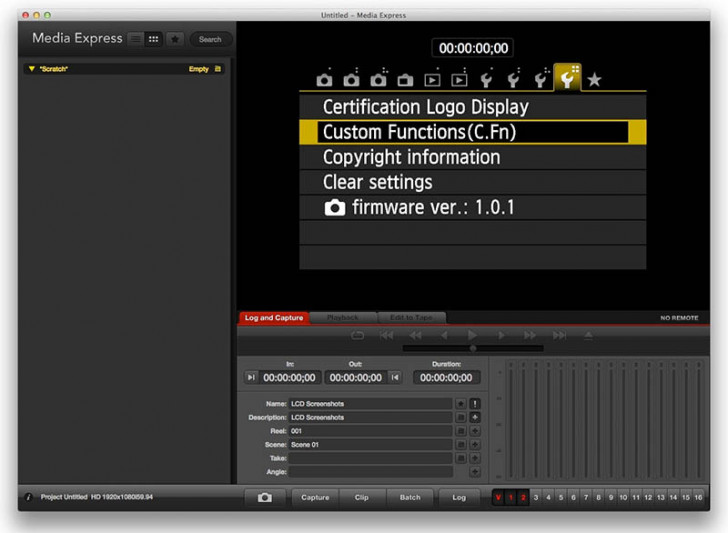Viewport: 728px width, 533px height.
Task: Jump to start with skip-back button
Action: (386, 335)
